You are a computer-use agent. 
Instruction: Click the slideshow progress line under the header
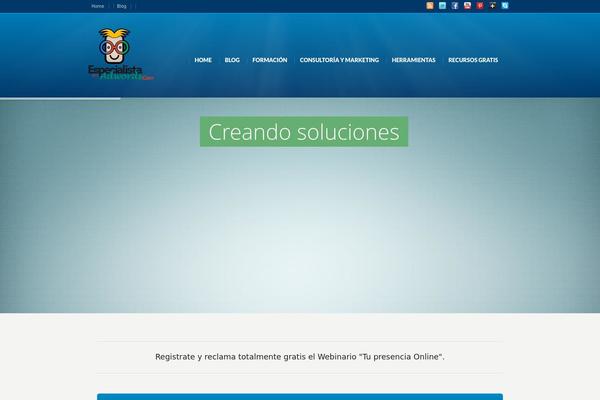(60, 98)
